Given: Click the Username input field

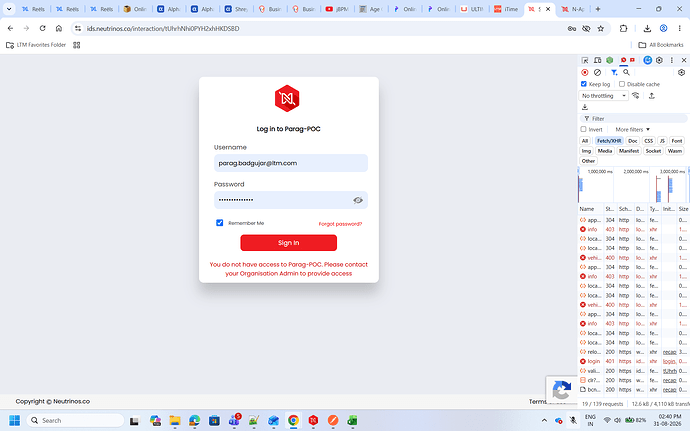Looking at the screenshot, I should click(291, 163).
